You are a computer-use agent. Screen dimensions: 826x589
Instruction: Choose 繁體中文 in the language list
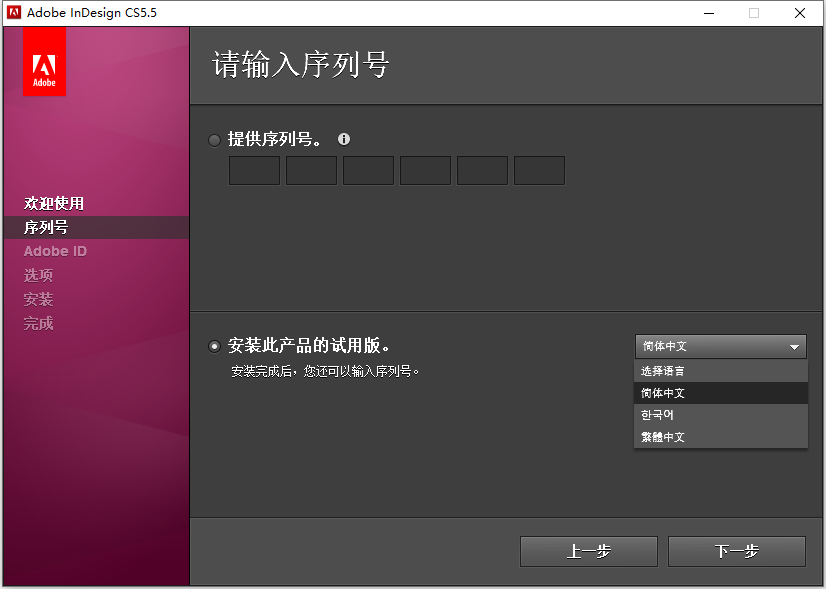(x=721, y=437)
